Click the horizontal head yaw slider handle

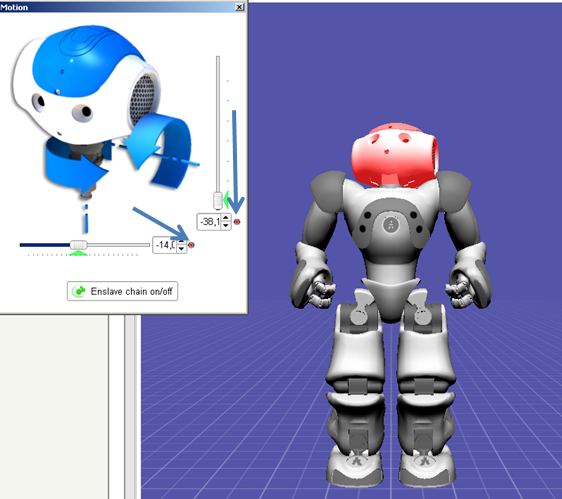click(x=78, y=245)
